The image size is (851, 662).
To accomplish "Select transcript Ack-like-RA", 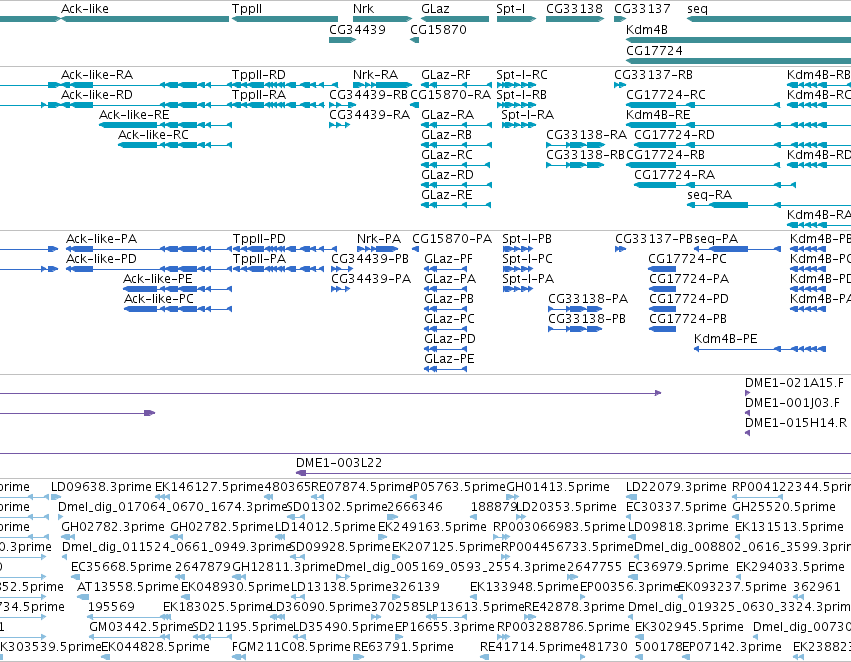I will [97, 75].
